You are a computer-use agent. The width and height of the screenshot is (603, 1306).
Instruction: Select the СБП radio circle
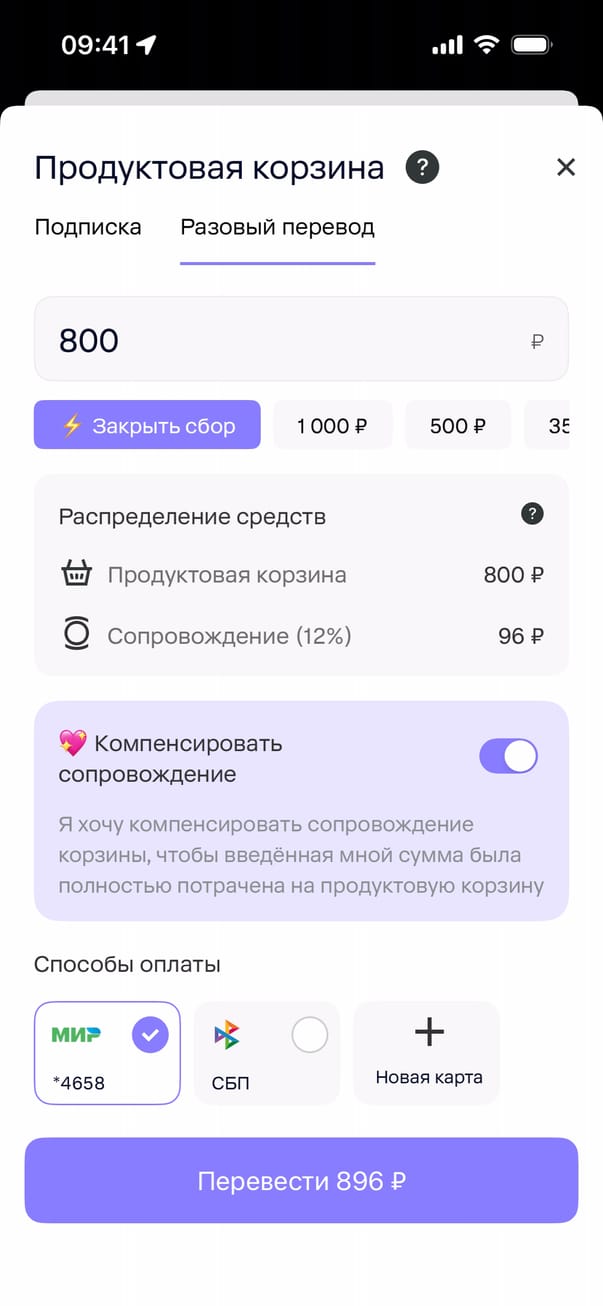point(309,1036)
